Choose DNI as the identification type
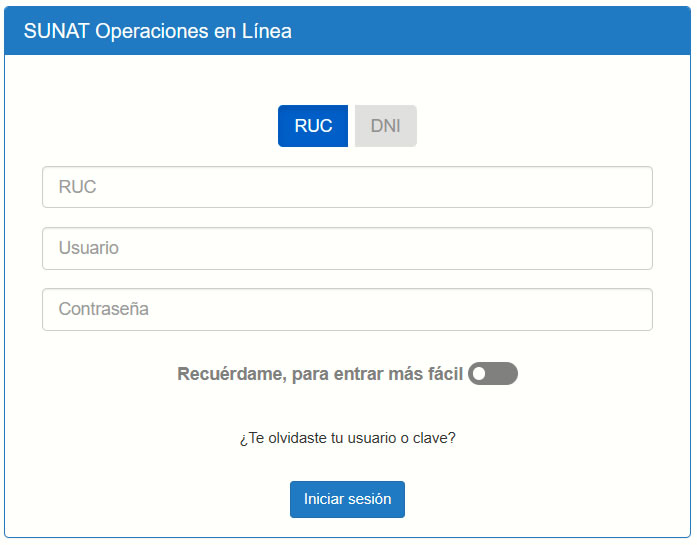This screenshot has height=545, width=697. [x=385, y=126]
